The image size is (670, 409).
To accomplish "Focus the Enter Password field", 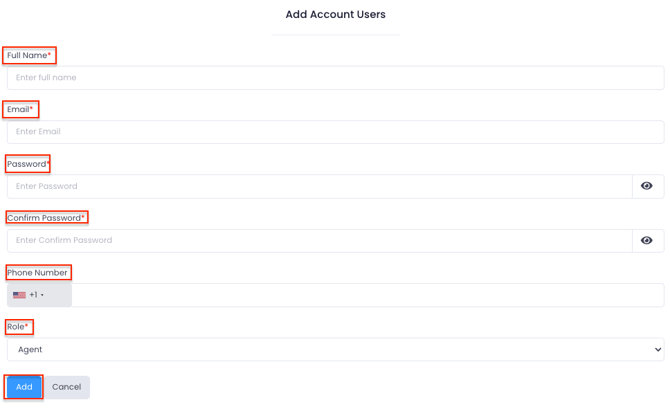I will (320, 186).
